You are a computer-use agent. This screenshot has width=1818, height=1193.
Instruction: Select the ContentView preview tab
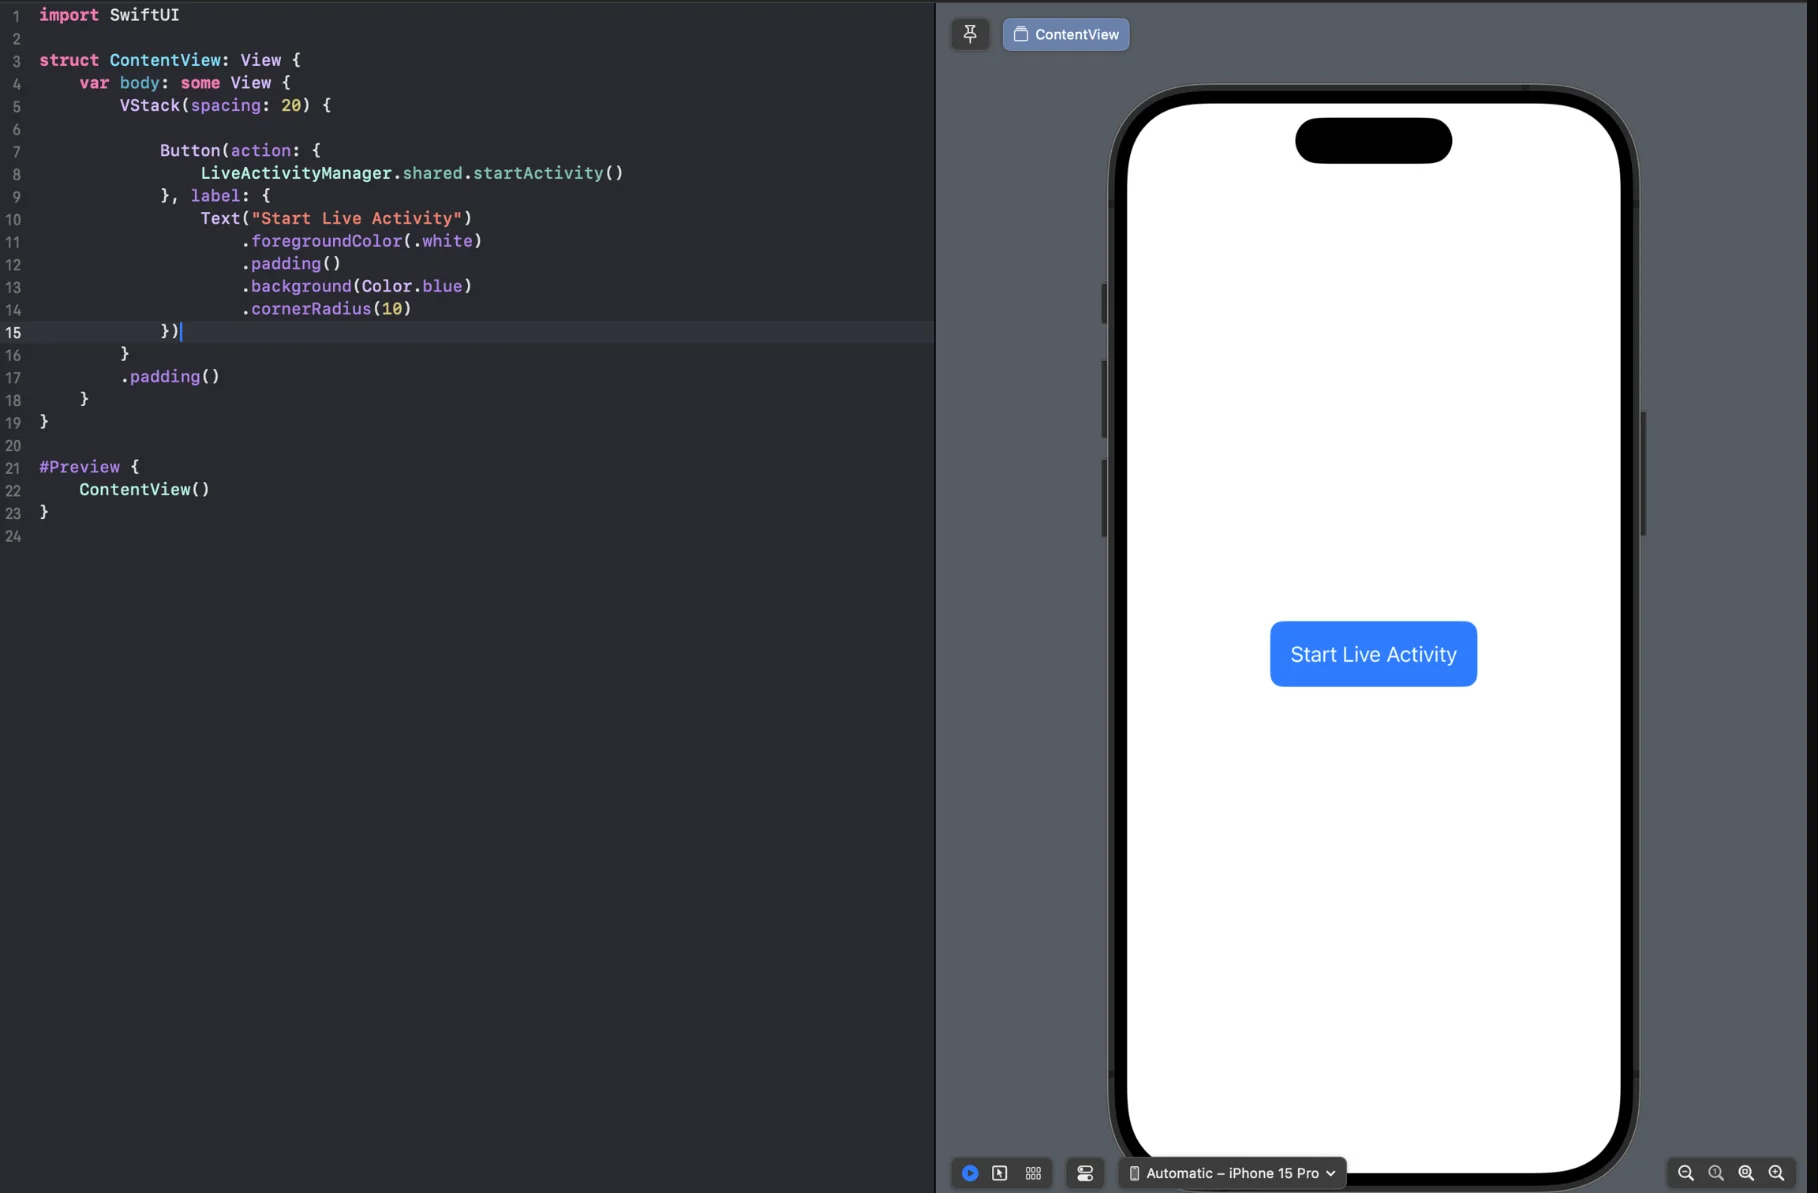click(x=1066, y=34)
